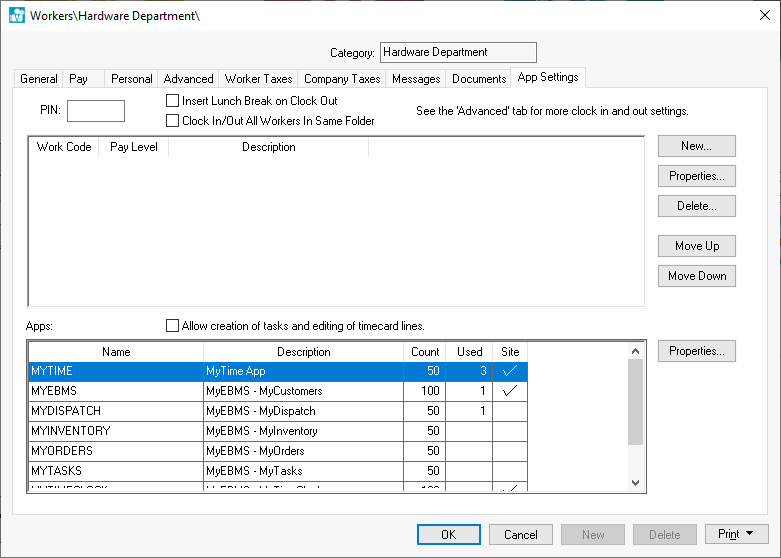Click New... work code button
Viewport: 781px width, 558px height.
pyautogui.click(x=696, y=146)
